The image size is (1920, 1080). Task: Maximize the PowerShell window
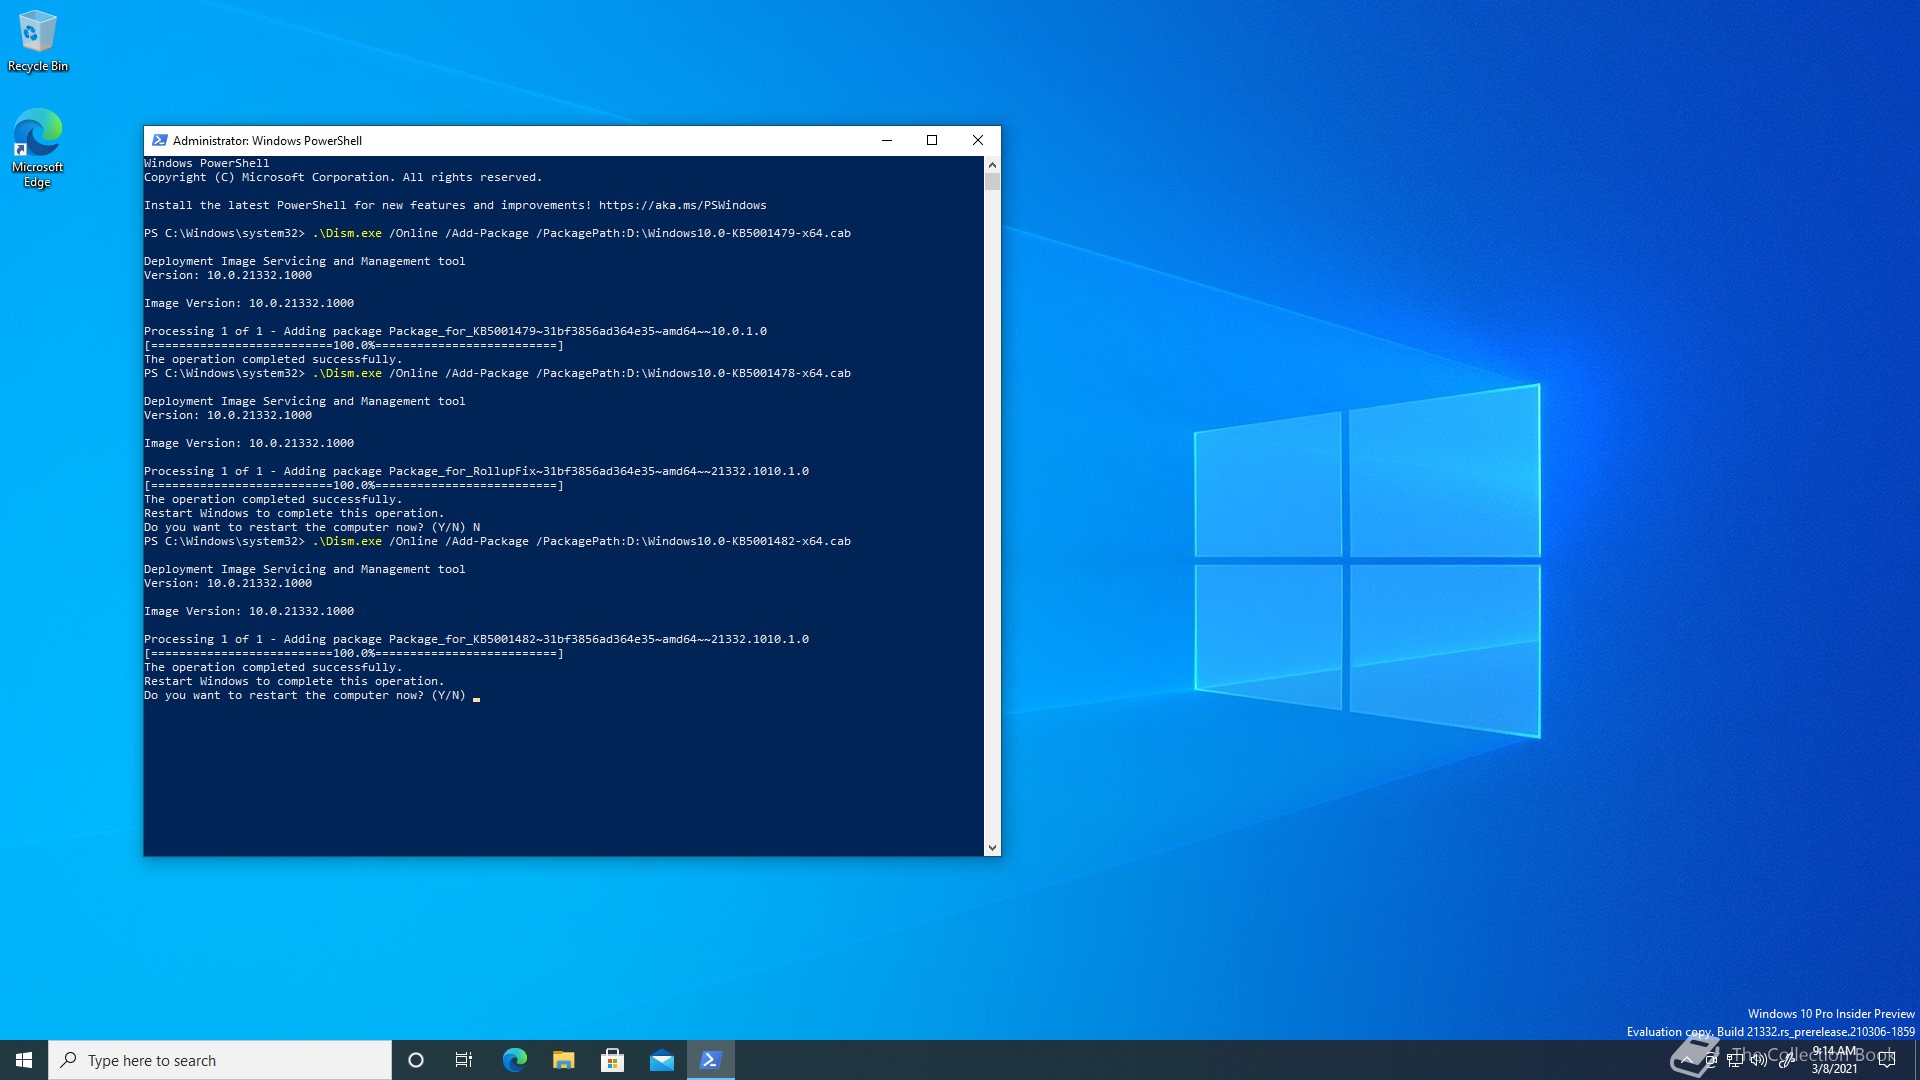[x=932, y=140]
